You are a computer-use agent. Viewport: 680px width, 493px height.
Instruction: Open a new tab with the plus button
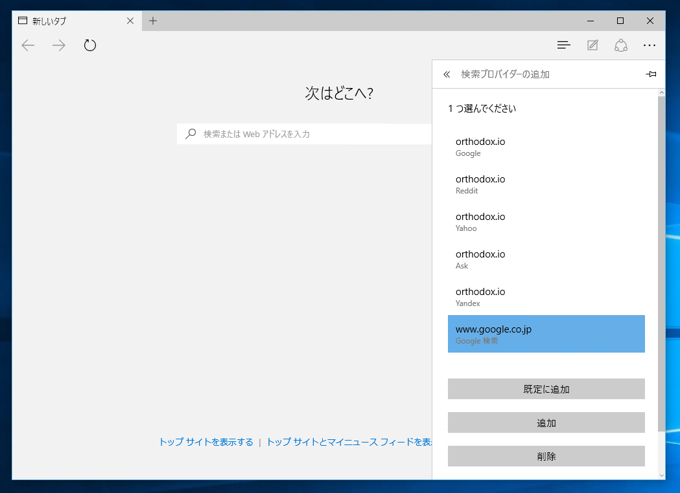[x=153, y=20]
